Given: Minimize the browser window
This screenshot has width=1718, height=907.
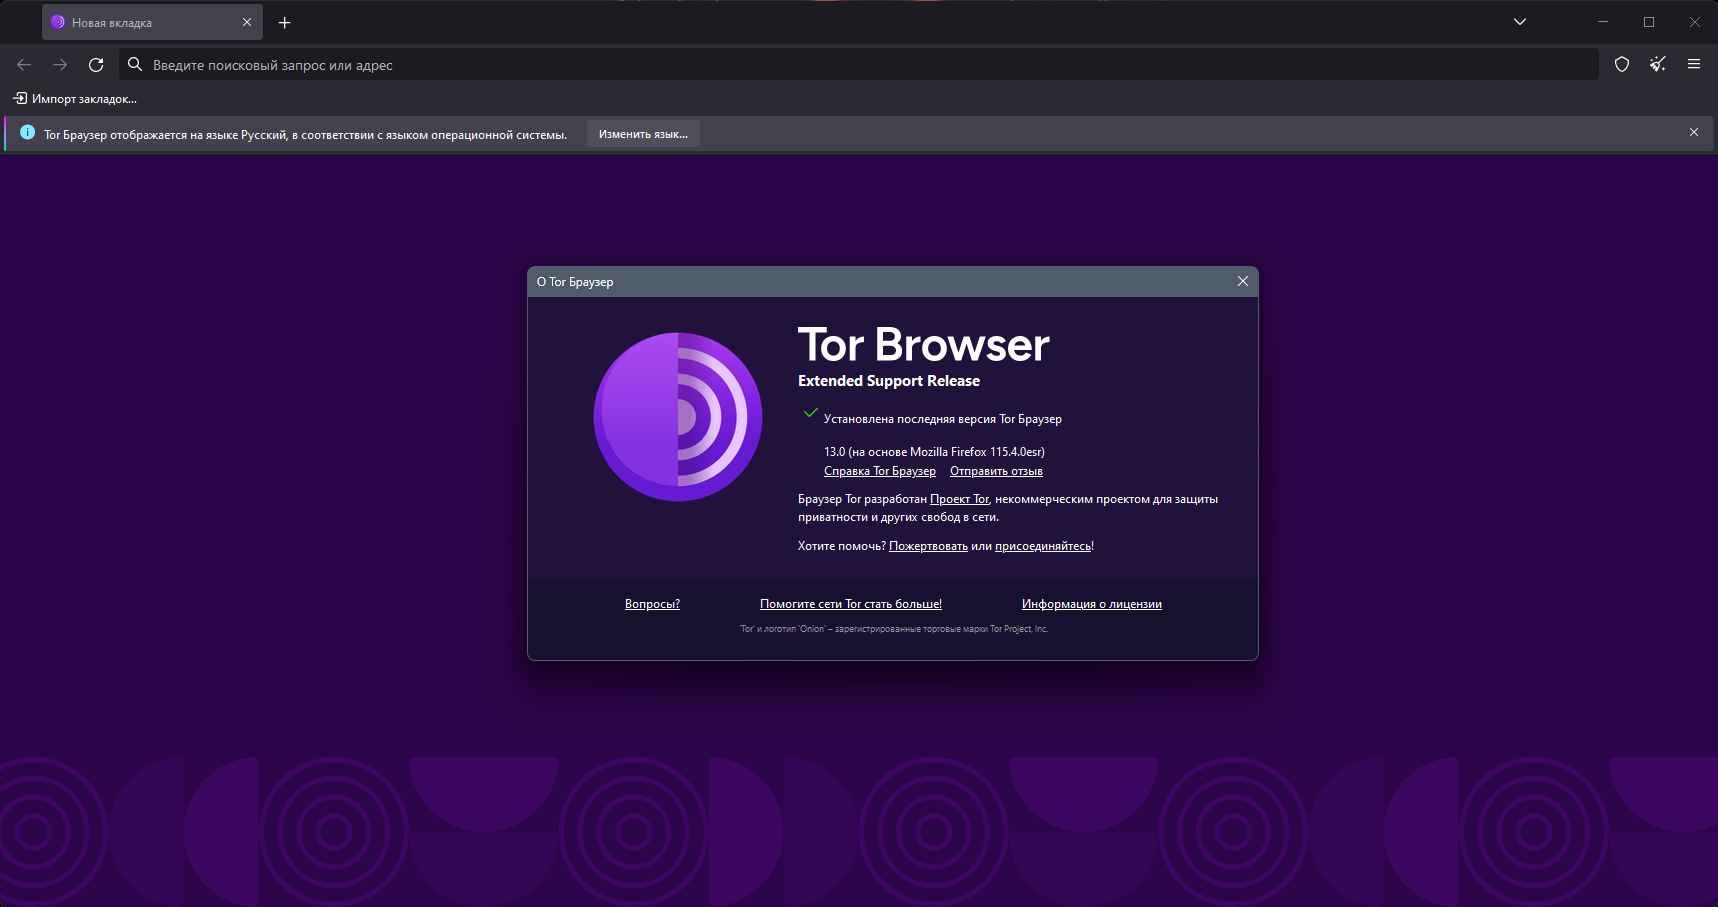Looking at the screenshot, I should click(x=1603, y=22).
